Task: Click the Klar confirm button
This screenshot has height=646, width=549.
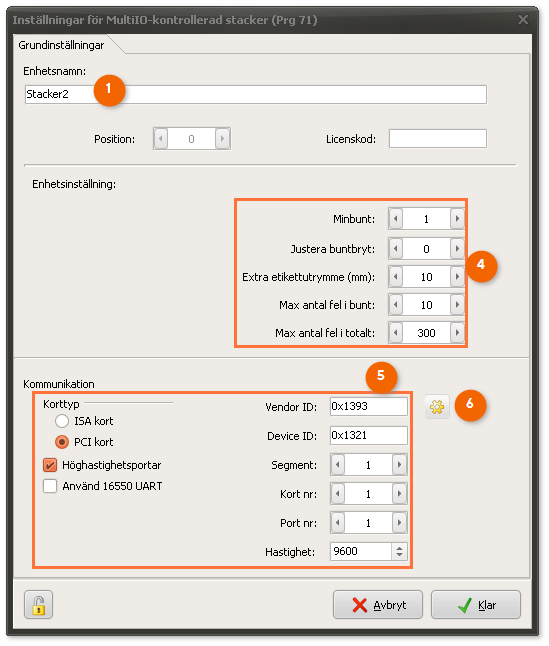Action: 476,604
